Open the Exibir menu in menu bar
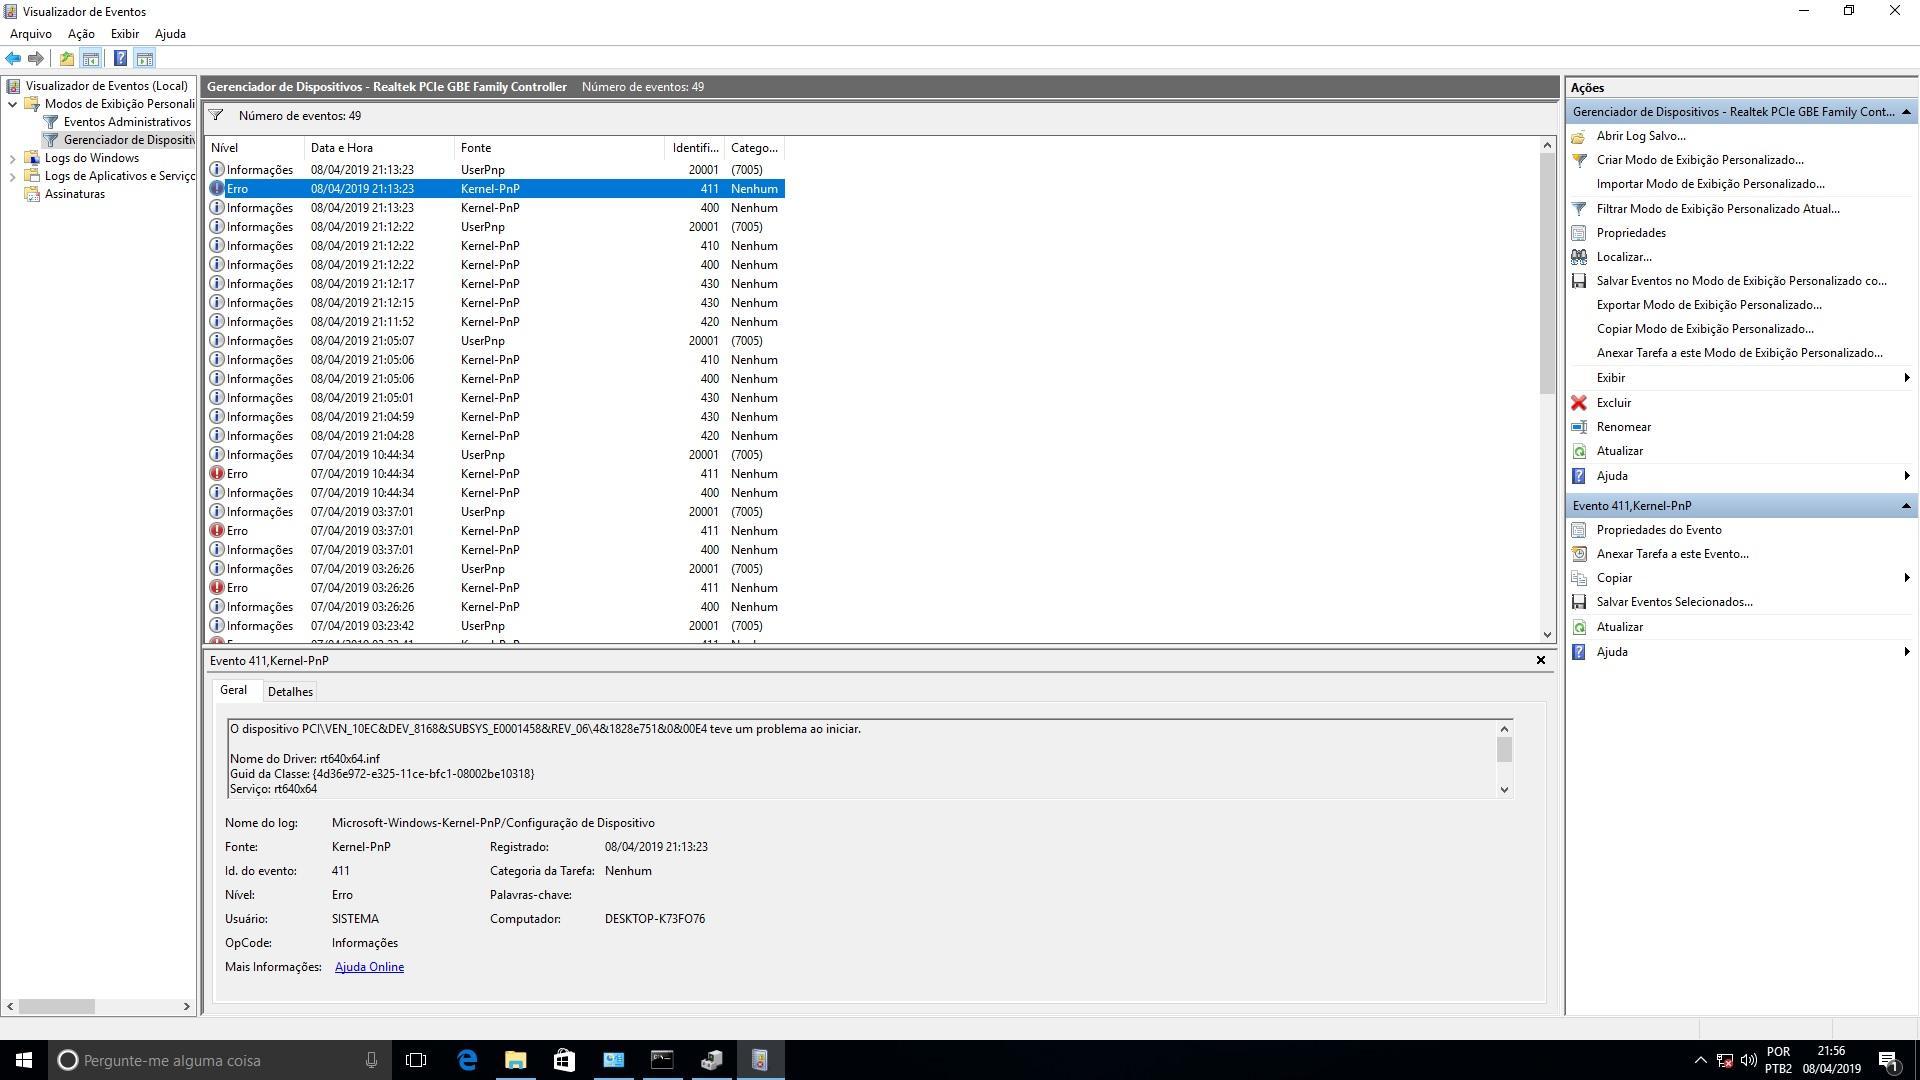 click(x=125, y=34)
